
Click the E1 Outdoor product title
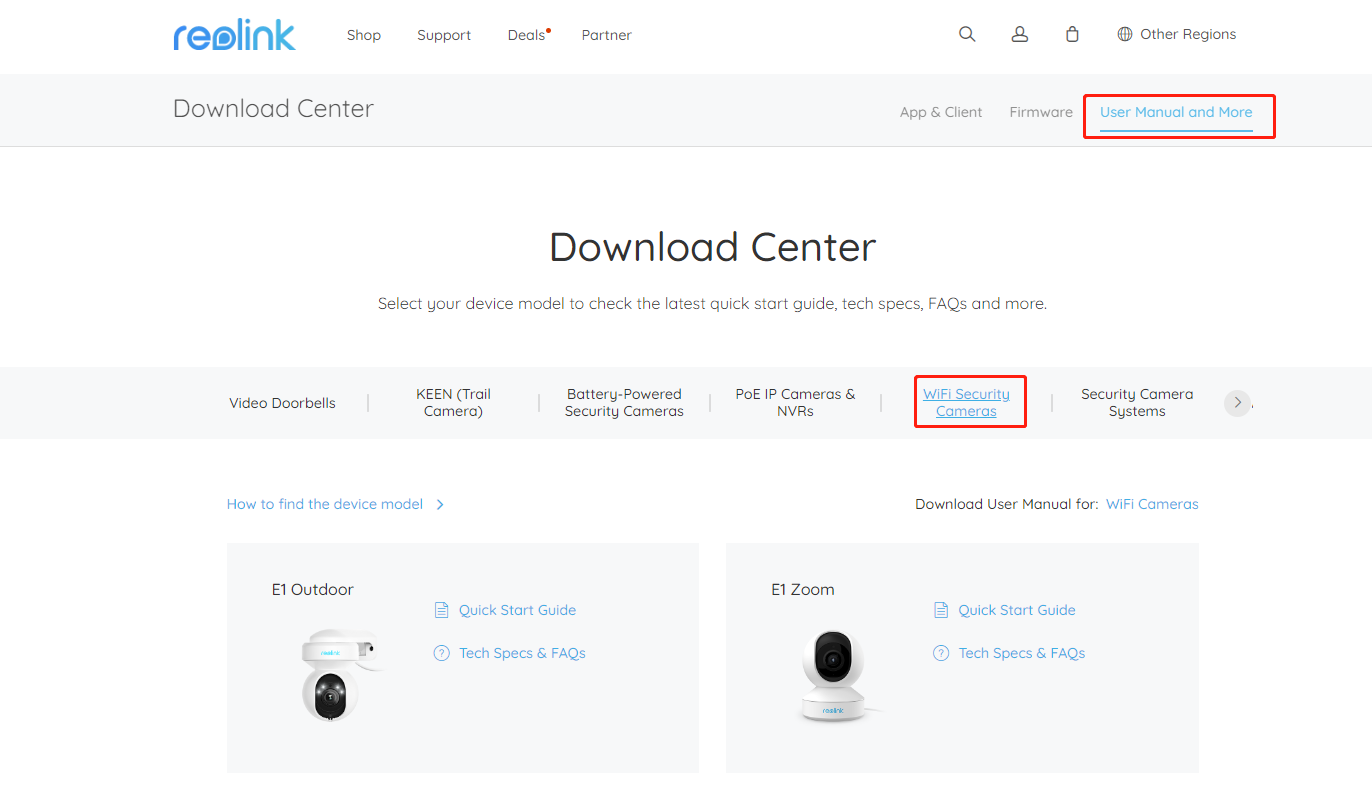coord(313,590)
